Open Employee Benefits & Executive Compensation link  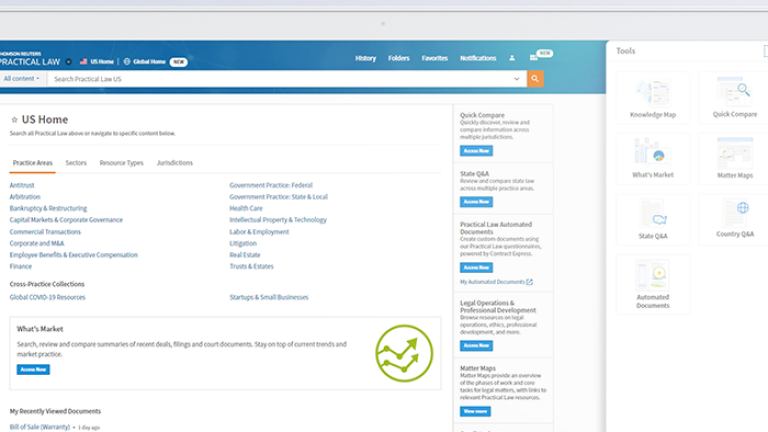pyautogui.click(x=73, y=255)
